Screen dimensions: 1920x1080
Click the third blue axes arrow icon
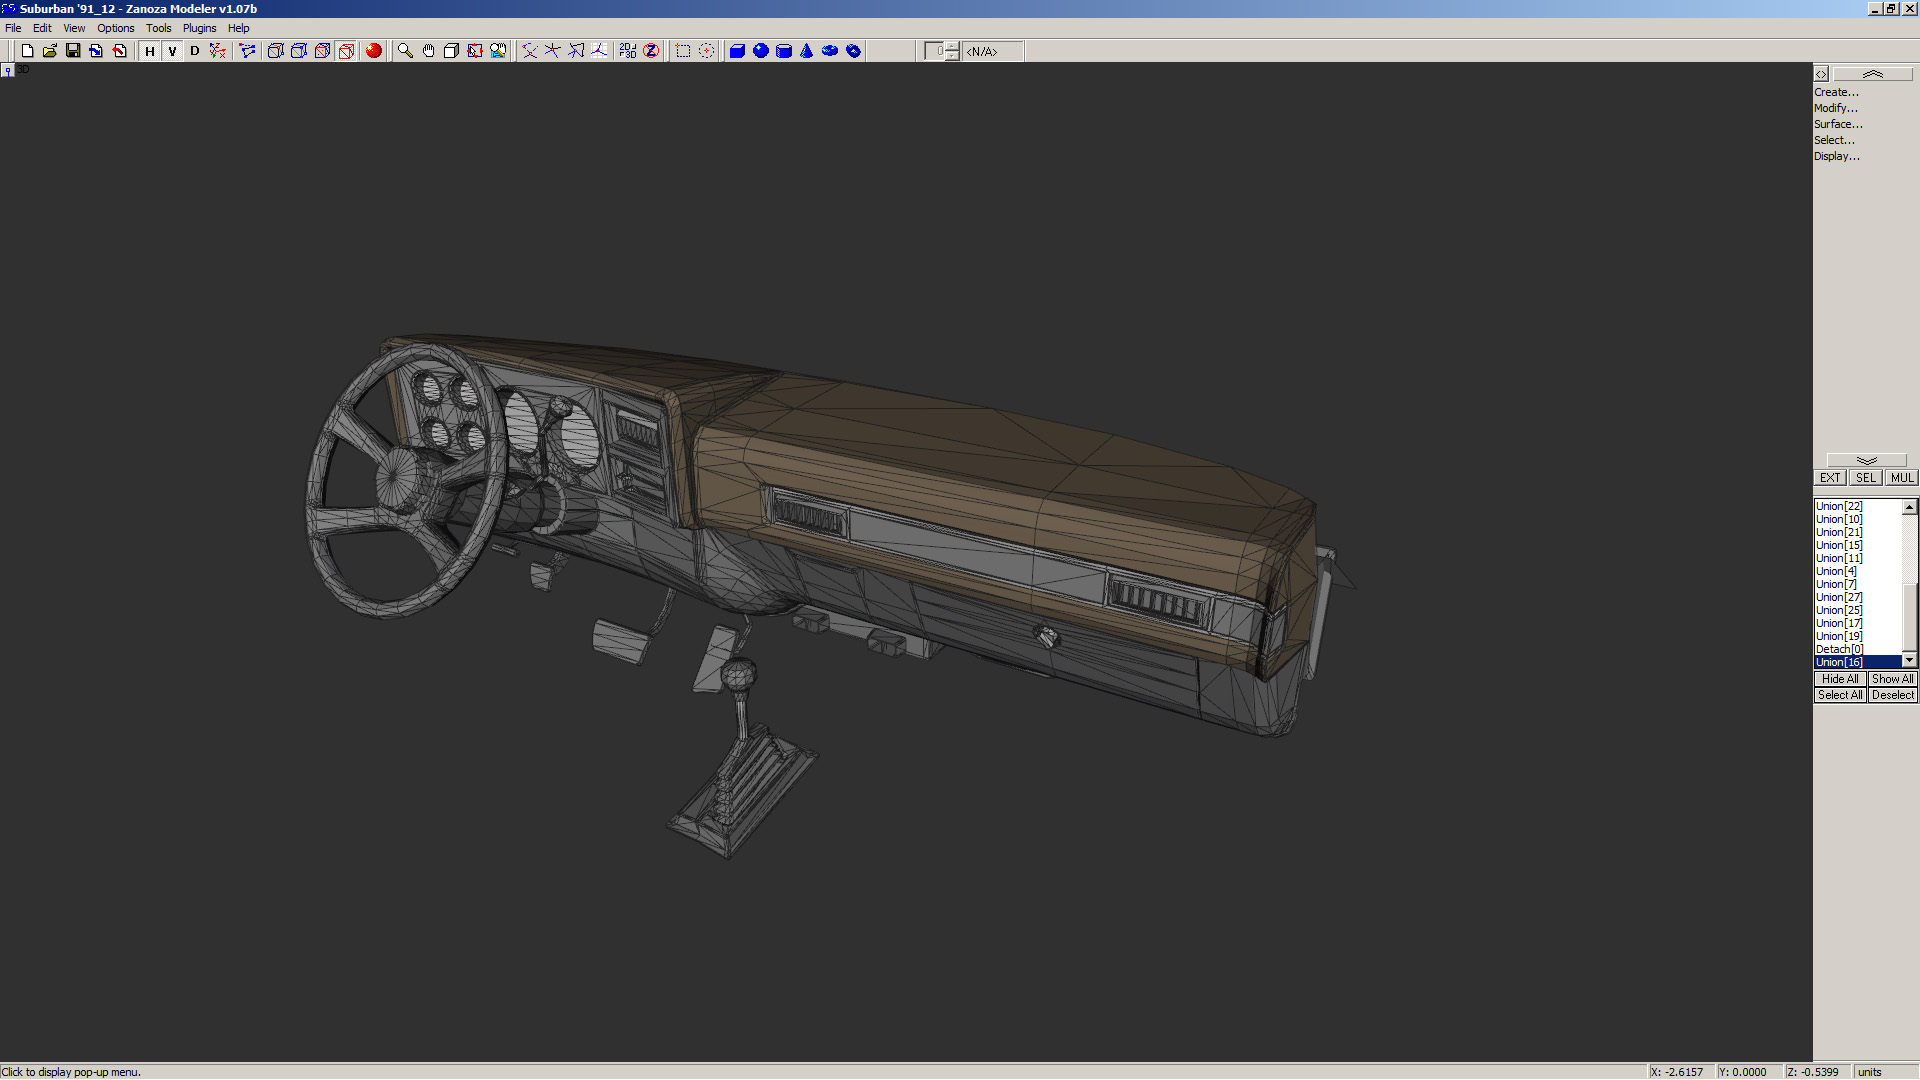(x=576, y=51)
